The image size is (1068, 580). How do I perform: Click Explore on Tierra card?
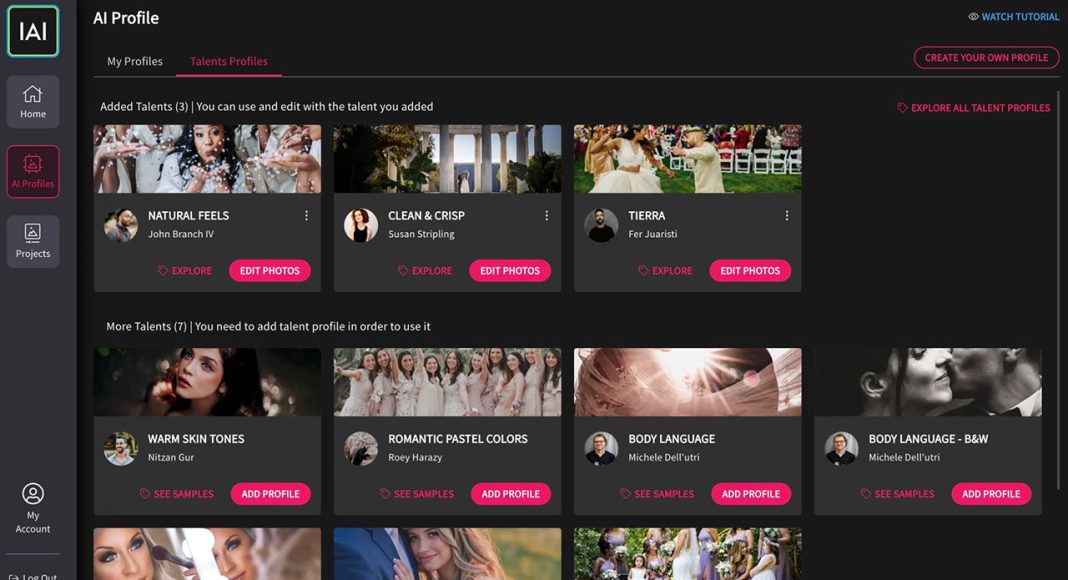point(665,271)
